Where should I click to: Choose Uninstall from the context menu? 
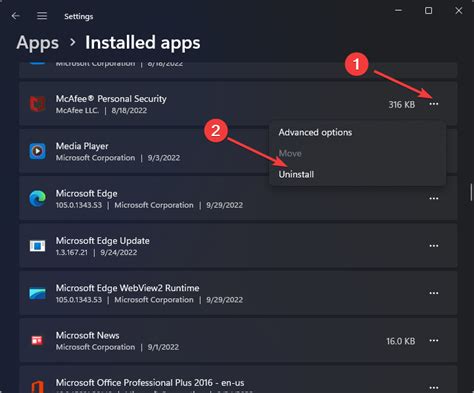[296, 174]
